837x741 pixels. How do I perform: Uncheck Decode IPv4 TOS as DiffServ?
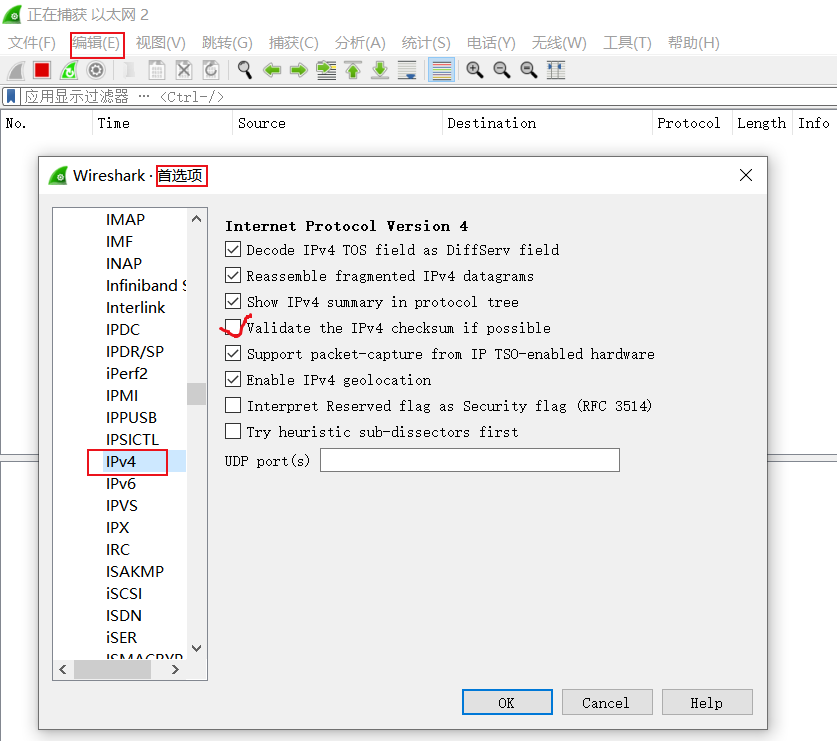pos(233,249)
